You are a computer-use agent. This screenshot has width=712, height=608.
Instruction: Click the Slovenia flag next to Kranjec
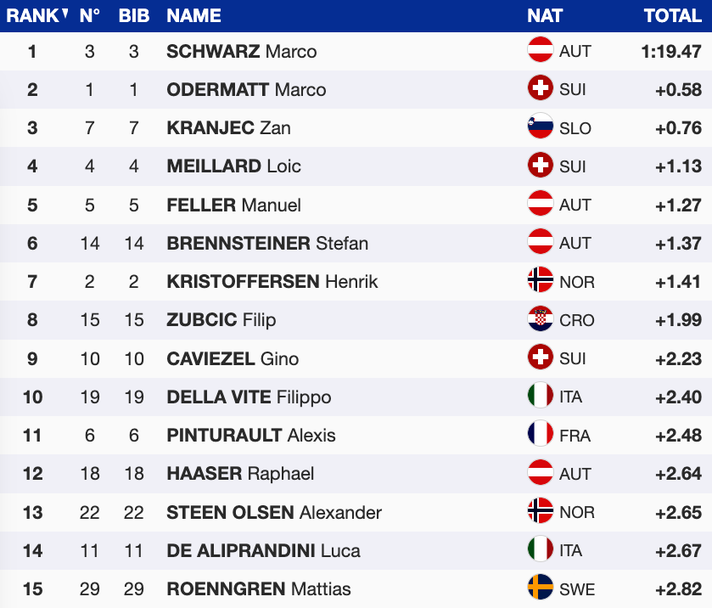[540, 128]
